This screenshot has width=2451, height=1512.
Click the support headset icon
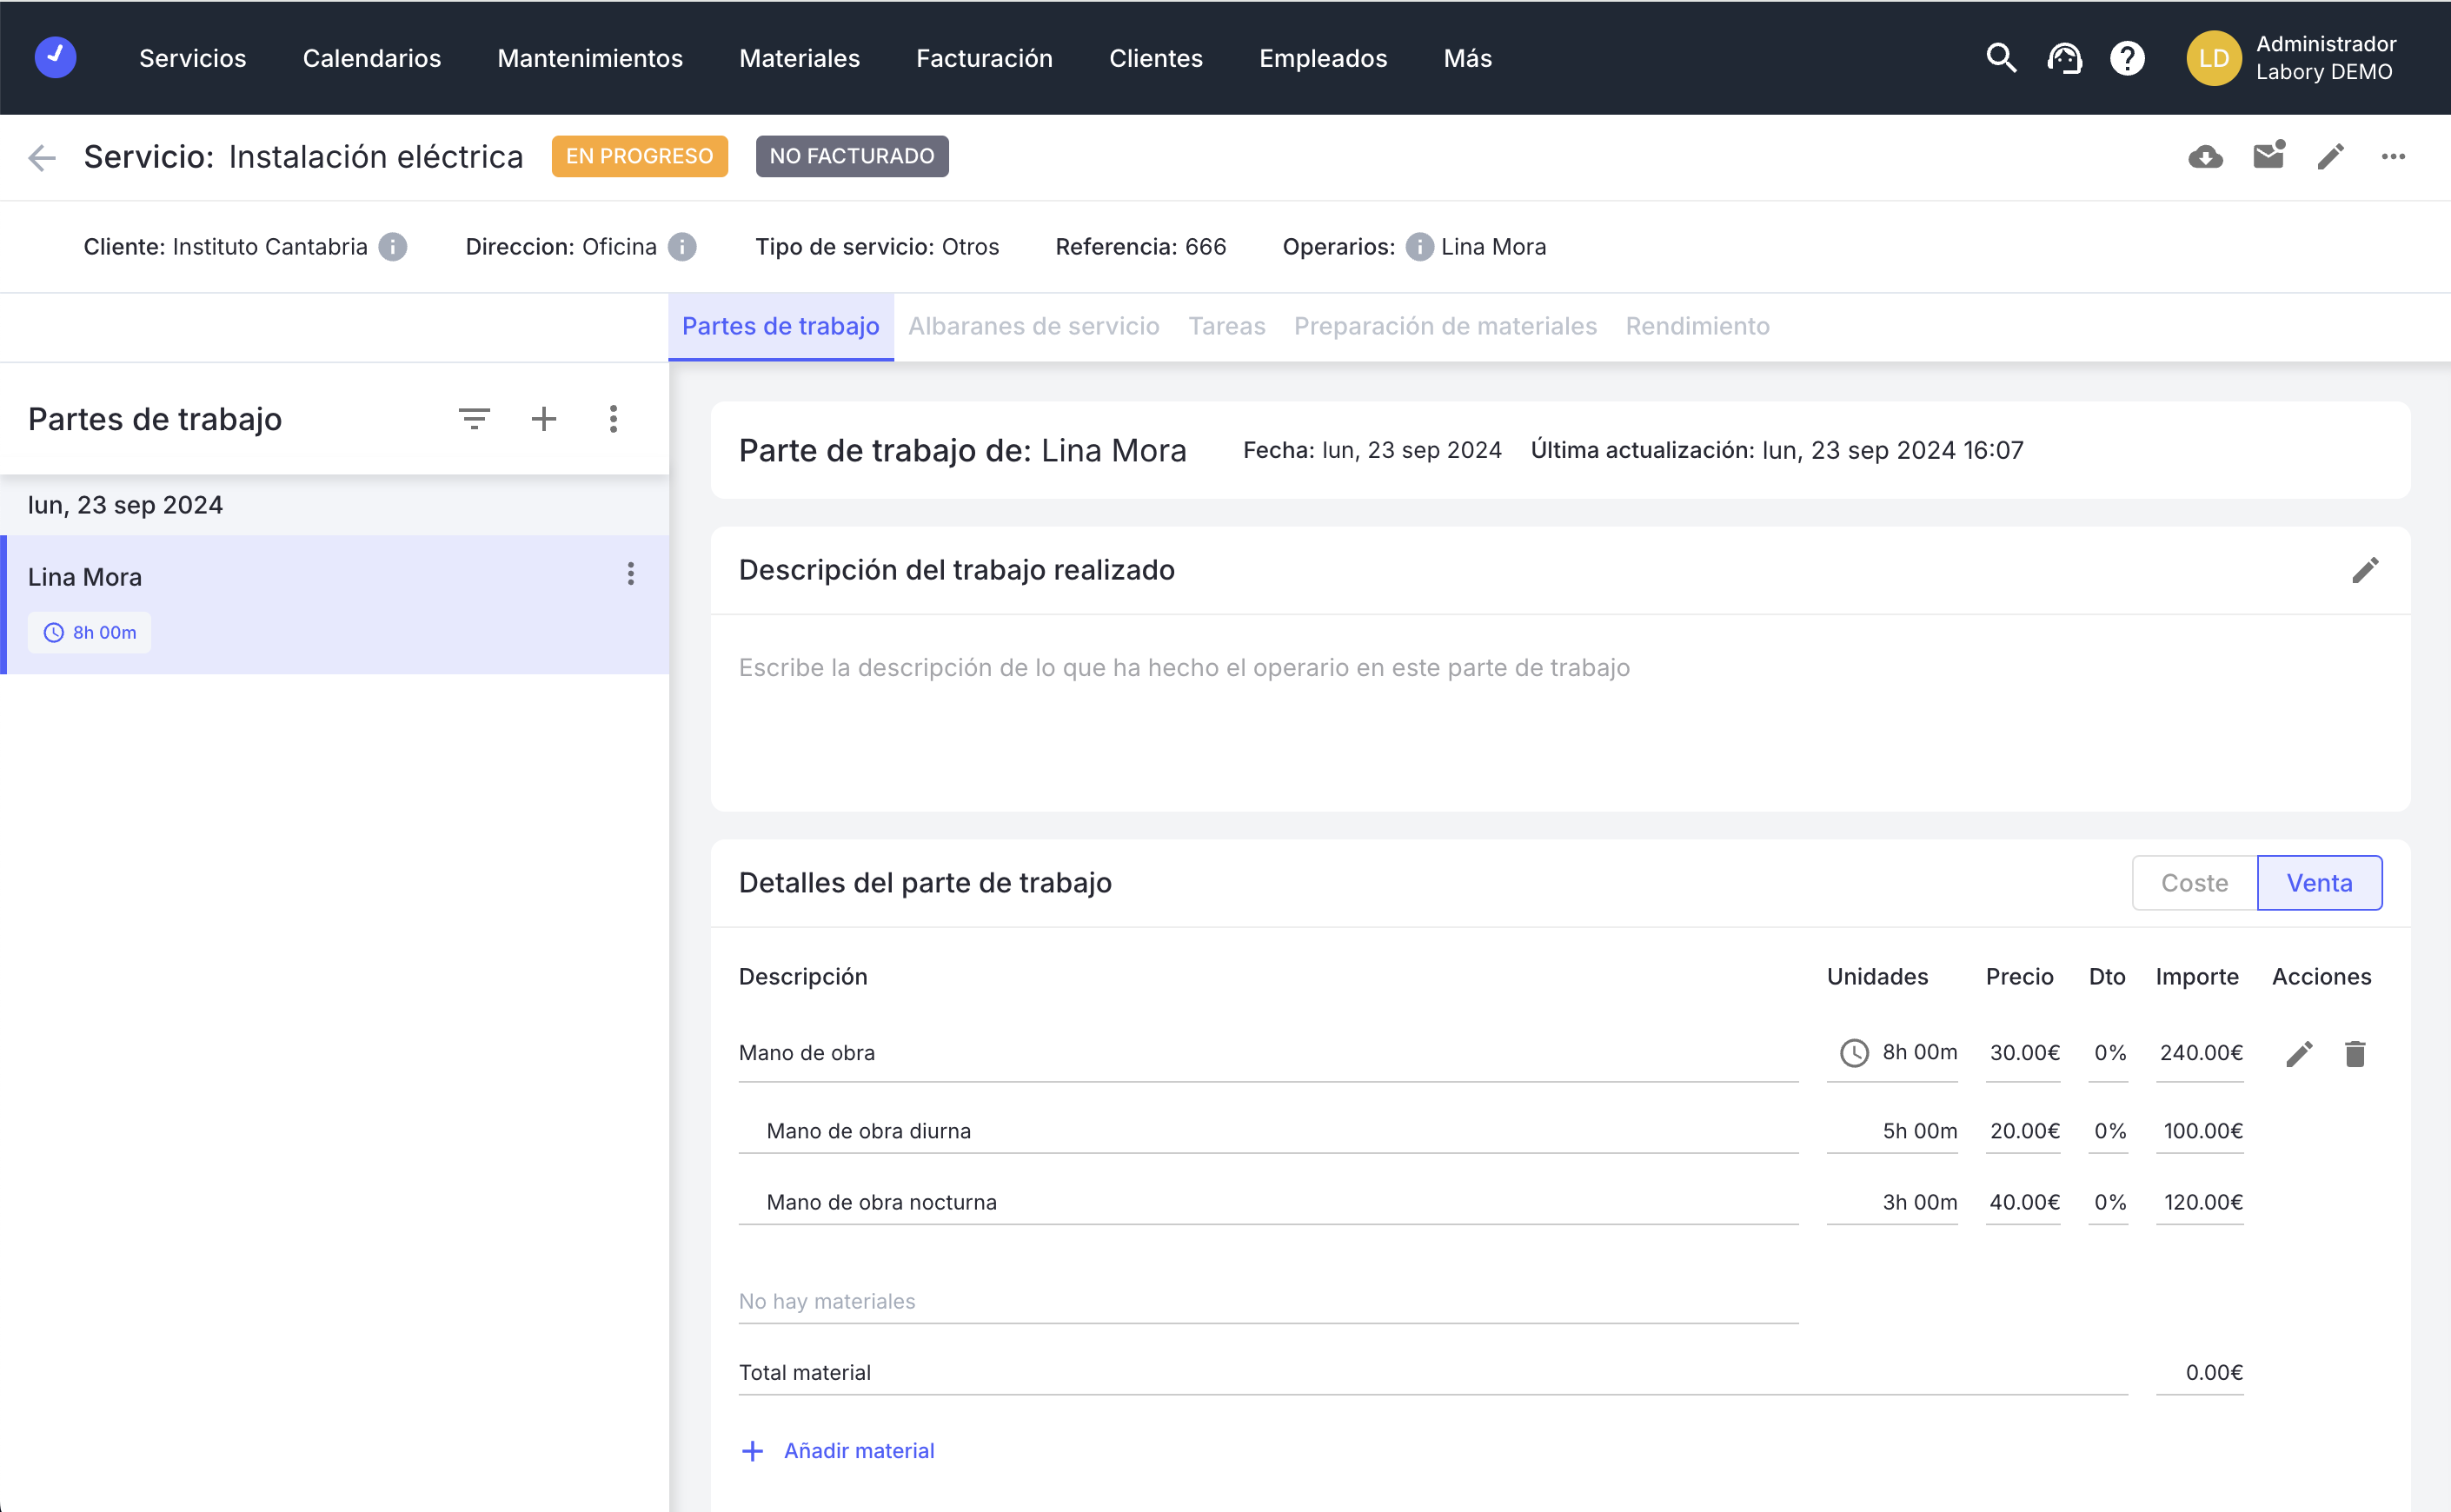(x=2064, y=58)
